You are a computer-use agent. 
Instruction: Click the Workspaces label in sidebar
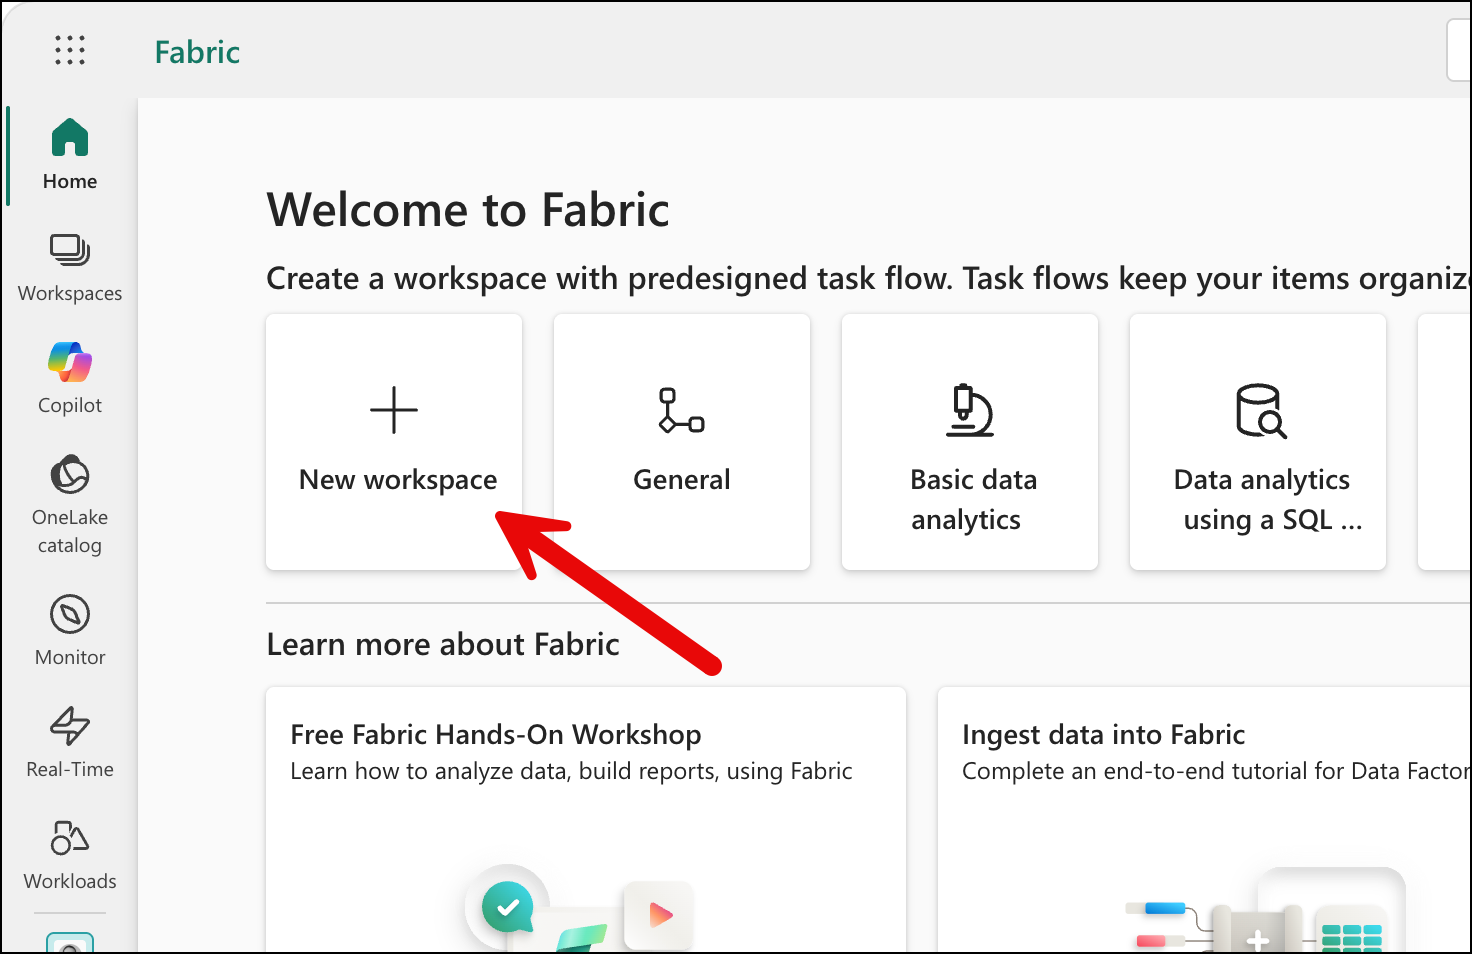70,293
